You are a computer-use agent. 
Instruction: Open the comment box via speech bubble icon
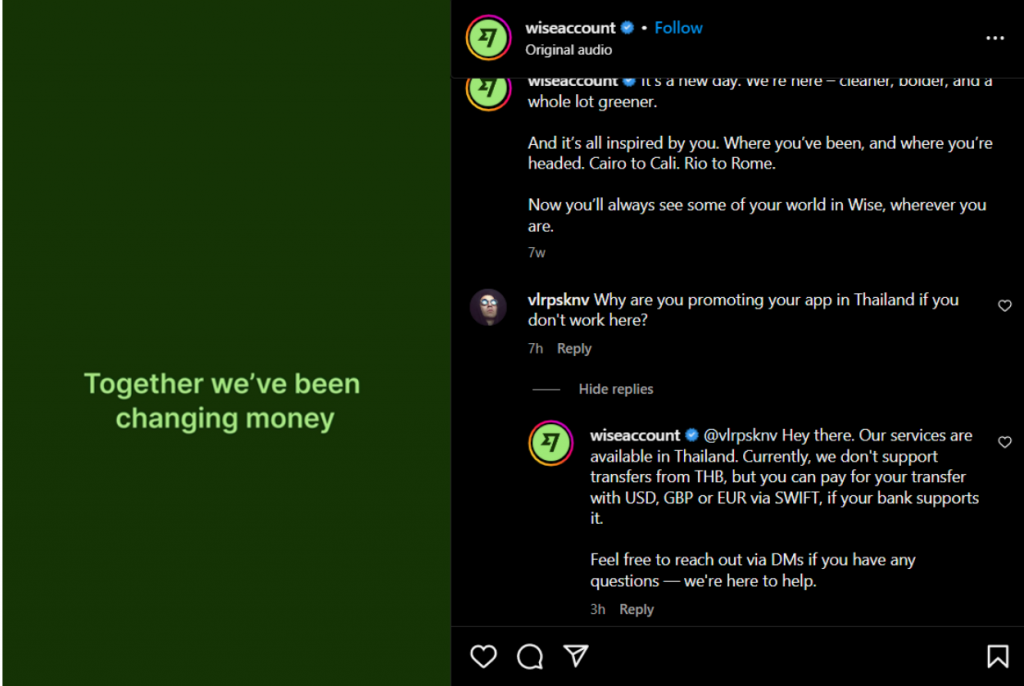[529, 657]
